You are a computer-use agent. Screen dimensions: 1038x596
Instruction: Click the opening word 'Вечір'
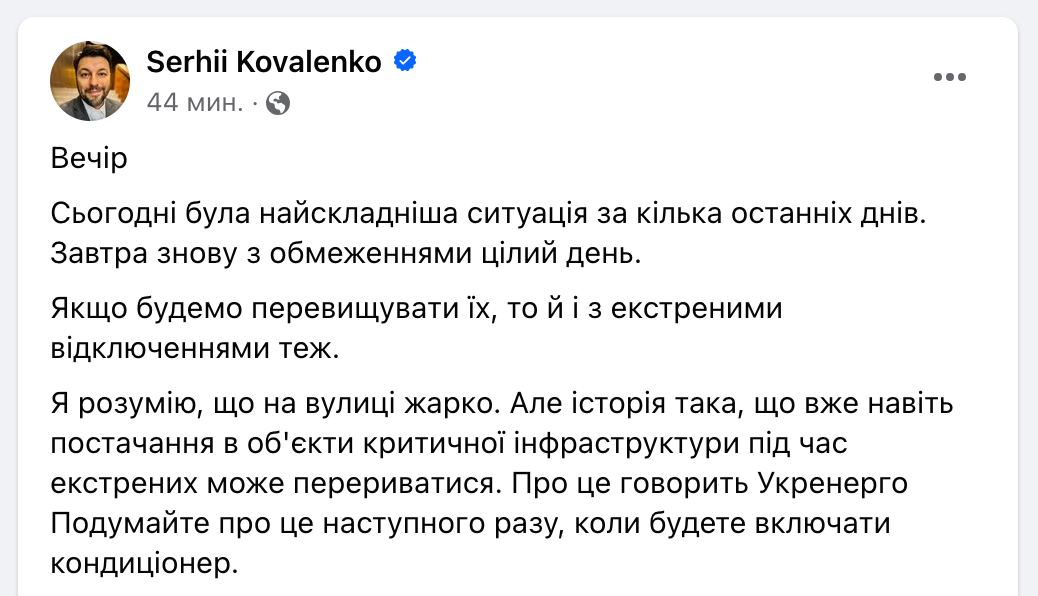pyautogui.click(x=88, y=159)
